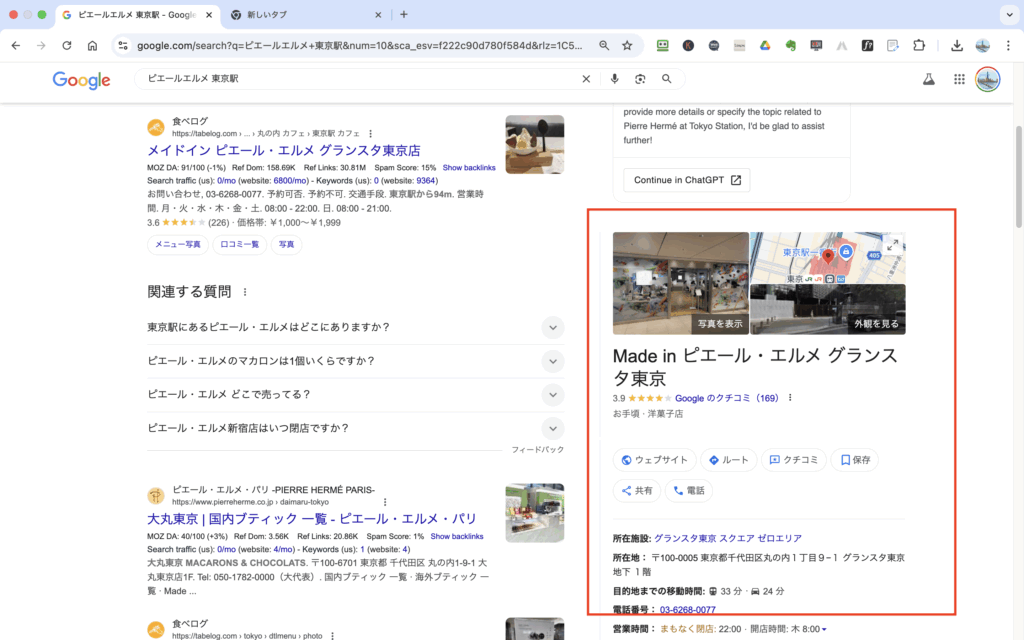Click the Google Drive extension icon
Image resolution: width=1024 pixels, height=640 pixels.
pos(765,46)
